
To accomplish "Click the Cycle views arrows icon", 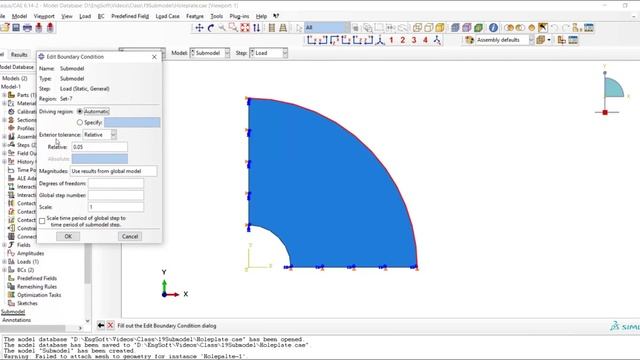I will coord(256,28).
